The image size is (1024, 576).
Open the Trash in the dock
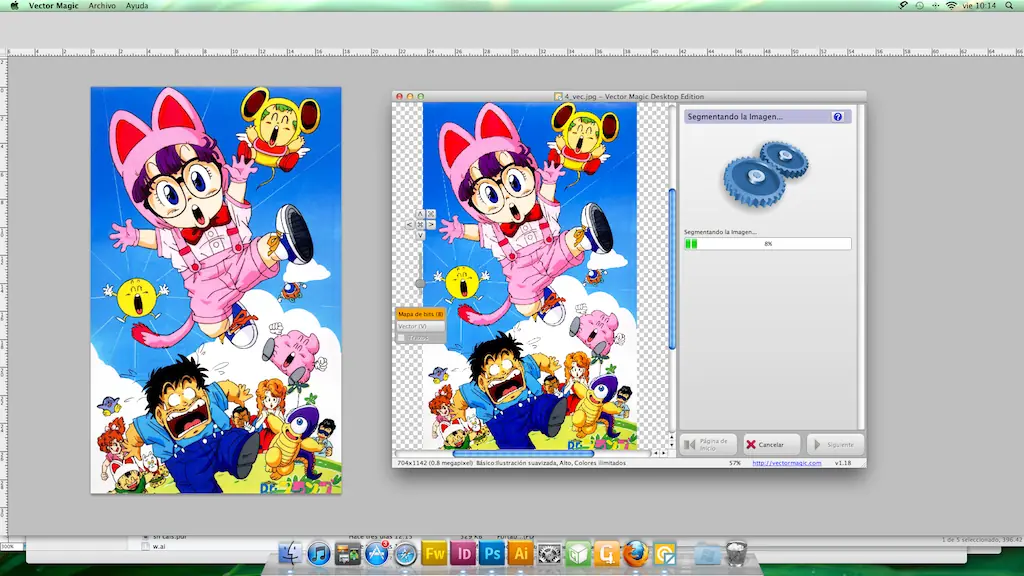click(736, 554)
